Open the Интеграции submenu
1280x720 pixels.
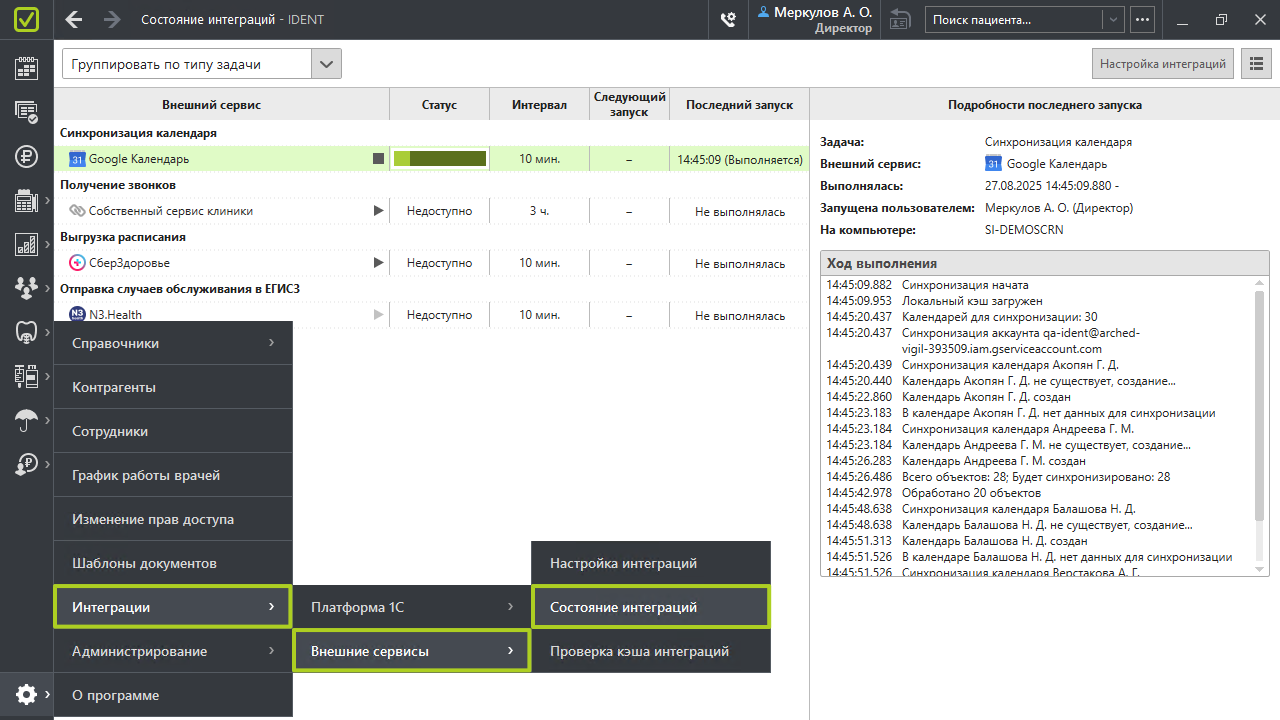173,607
